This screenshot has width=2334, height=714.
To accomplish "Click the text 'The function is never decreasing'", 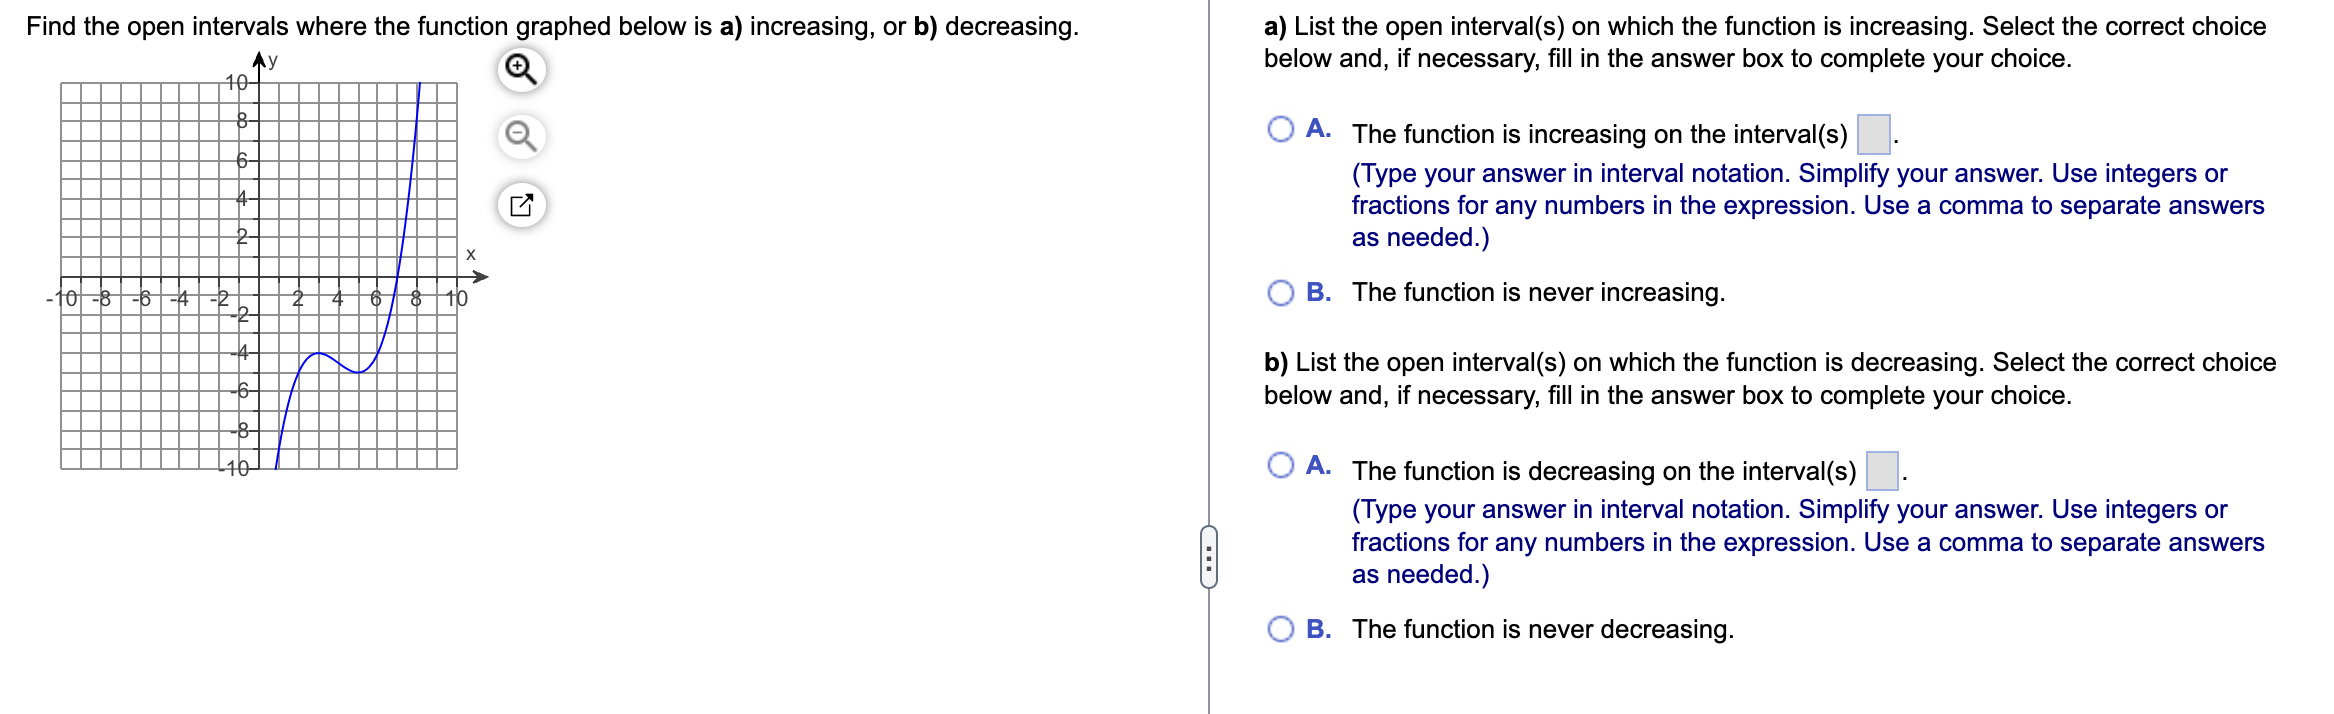I will 1544,629.
